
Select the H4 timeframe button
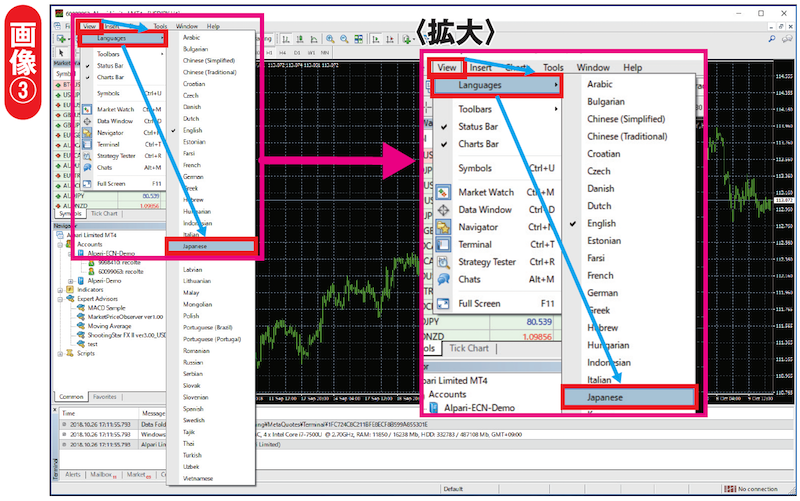[x=282, y=53]
